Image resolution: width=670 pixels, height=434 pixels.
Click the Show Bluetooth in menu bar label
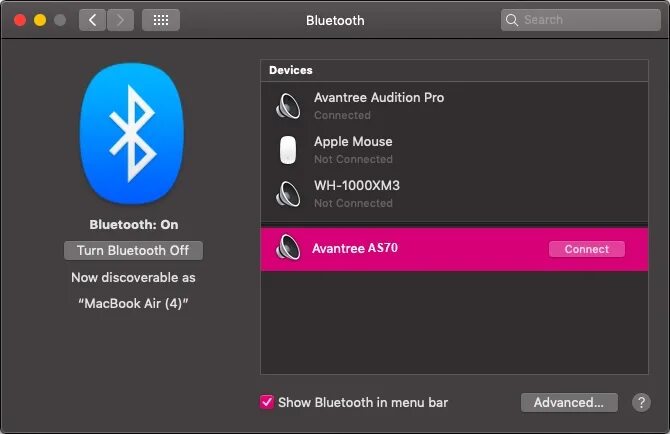pyautogui.click(x=363, y=402)
